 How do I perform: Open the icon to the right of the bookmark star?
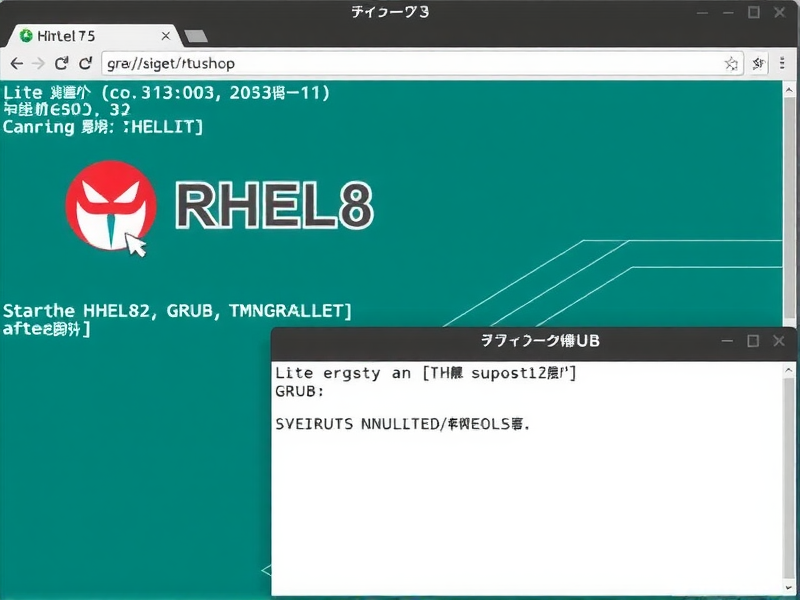coord(758,62)
